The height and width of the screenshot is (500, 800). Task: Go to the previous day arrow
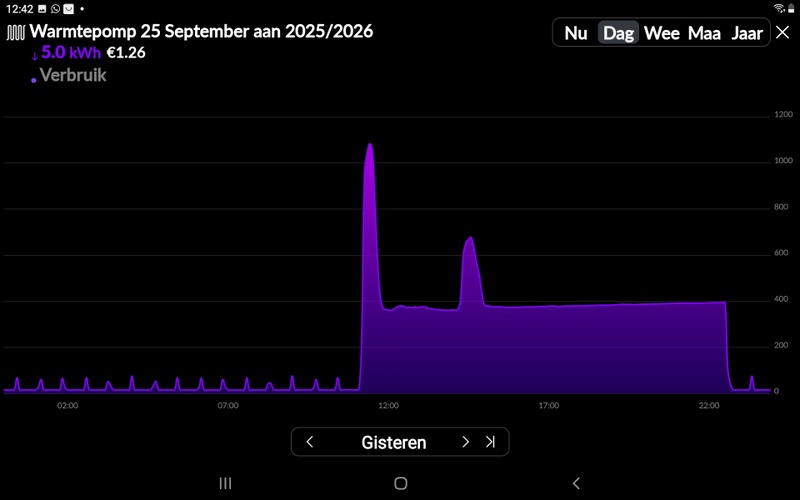click(310, 442)
